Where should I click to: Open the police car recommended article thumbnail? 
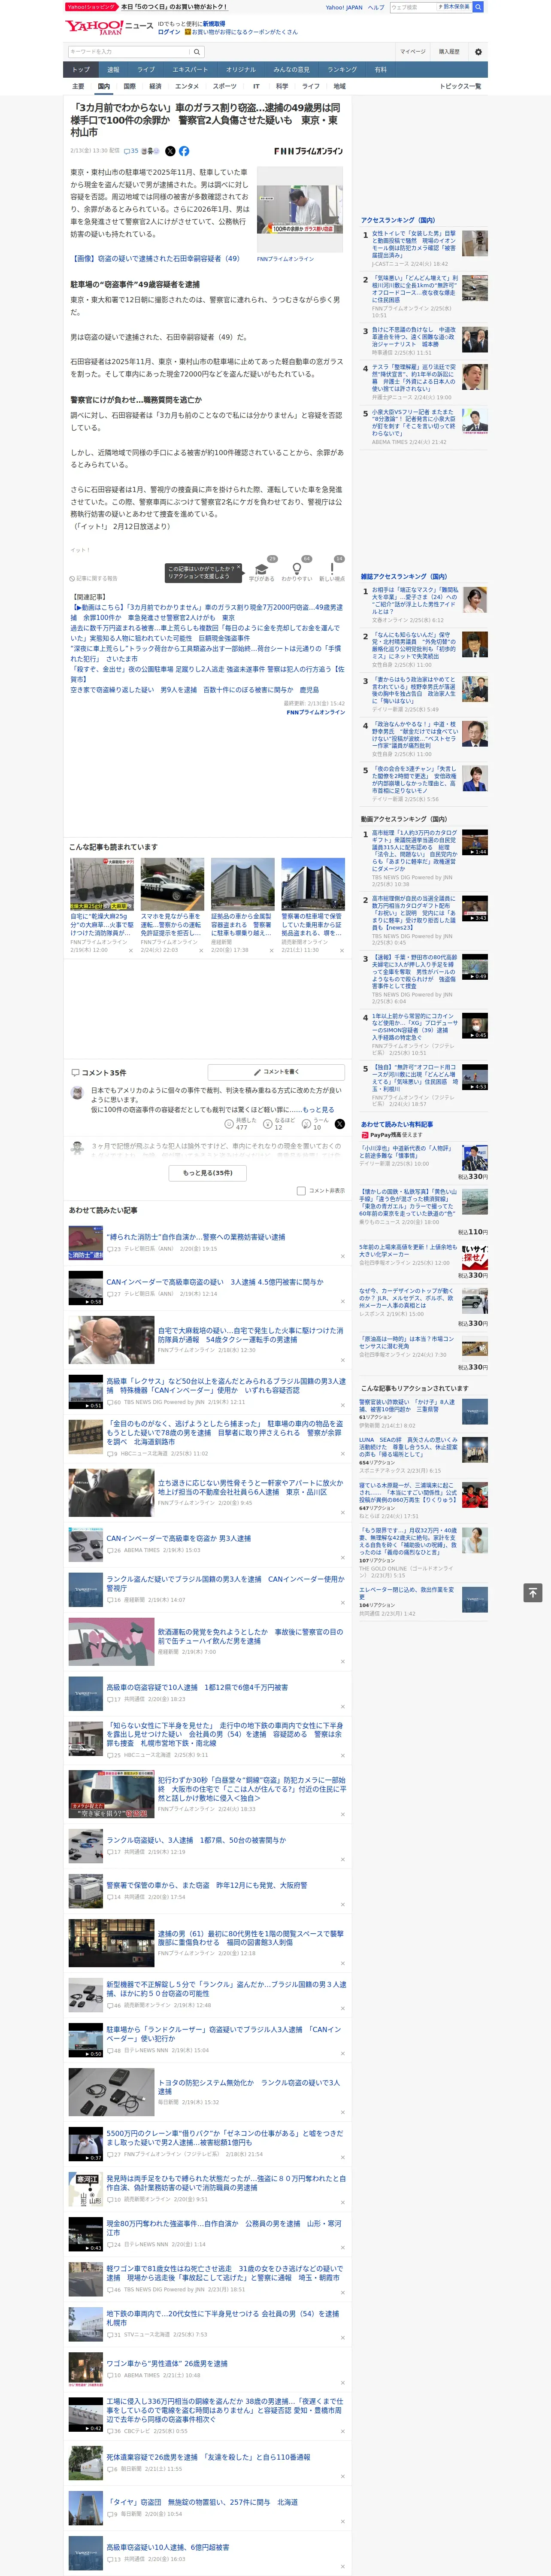click(x=172, y=883)
